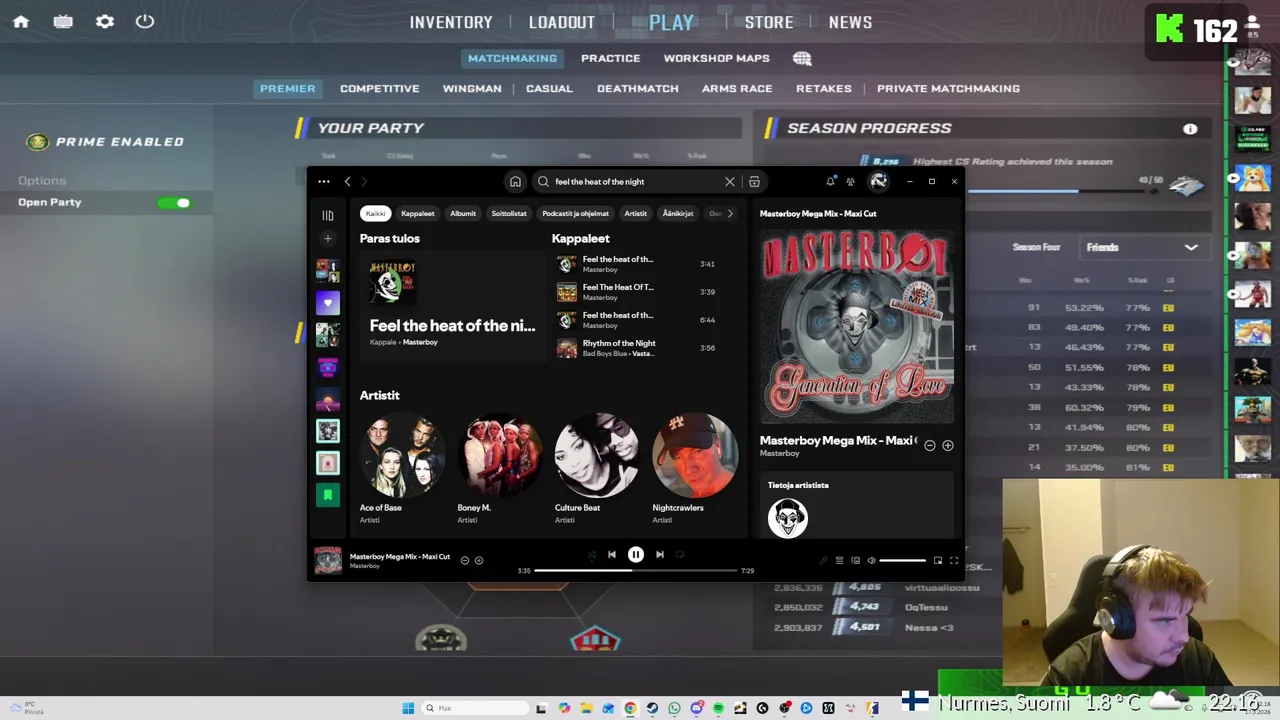Screen dimensions: 1280x720
Task: Open the CS2 Store menu
Action: pyautogui.click(x=769, y=22)
